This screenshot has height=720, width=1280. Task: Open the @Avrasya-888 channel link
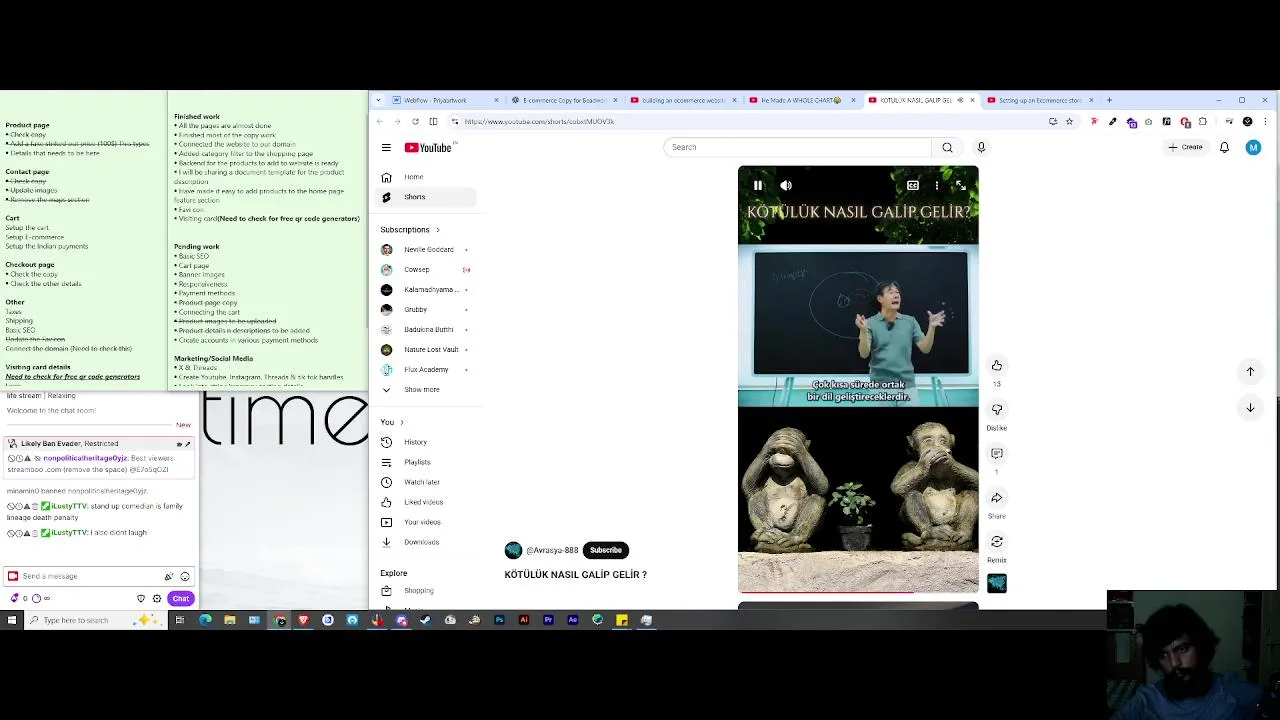552,550
